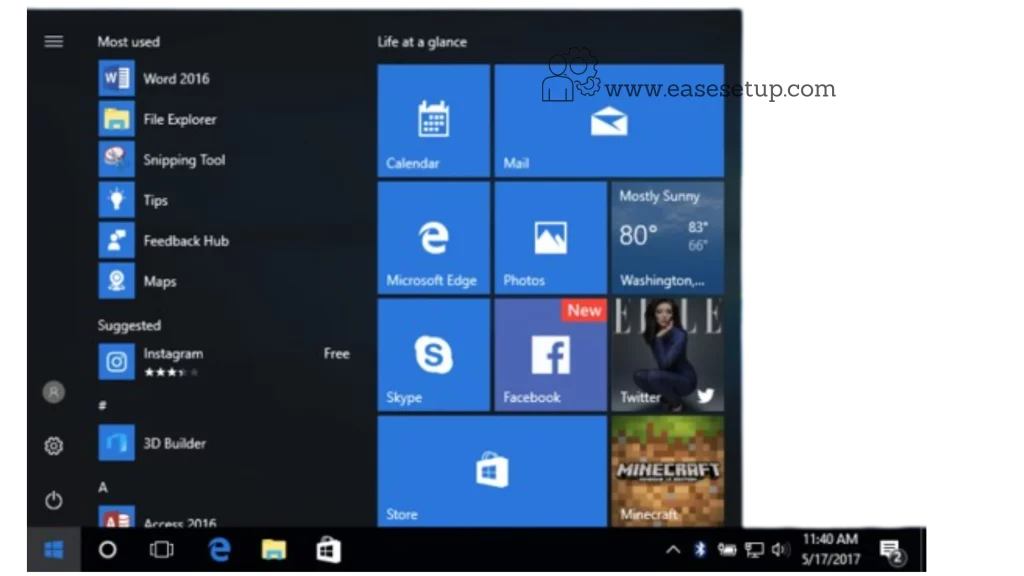Viewport: 1024px width, 576px height.
Task: Click the "Suggested" heading
Action: coord(129,325)
